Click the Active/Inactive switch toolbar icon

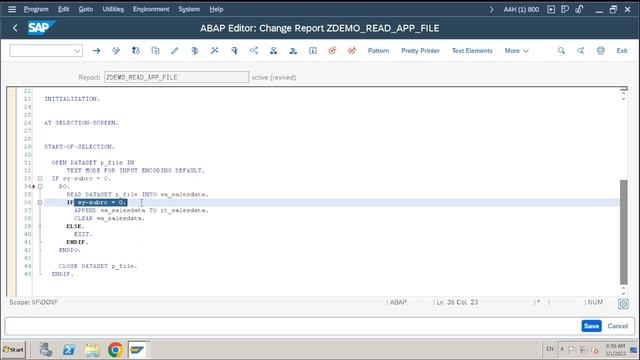tap(136, 51)
